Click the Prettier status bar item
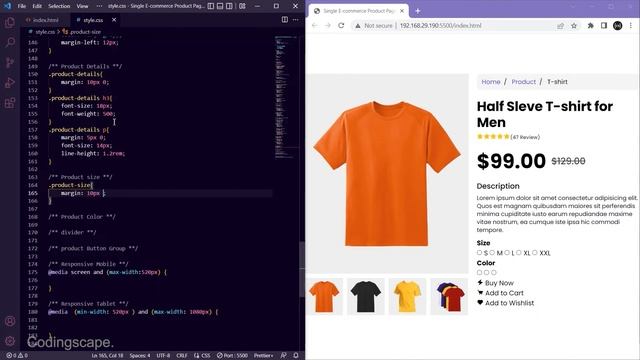 (x=264, y=356)
